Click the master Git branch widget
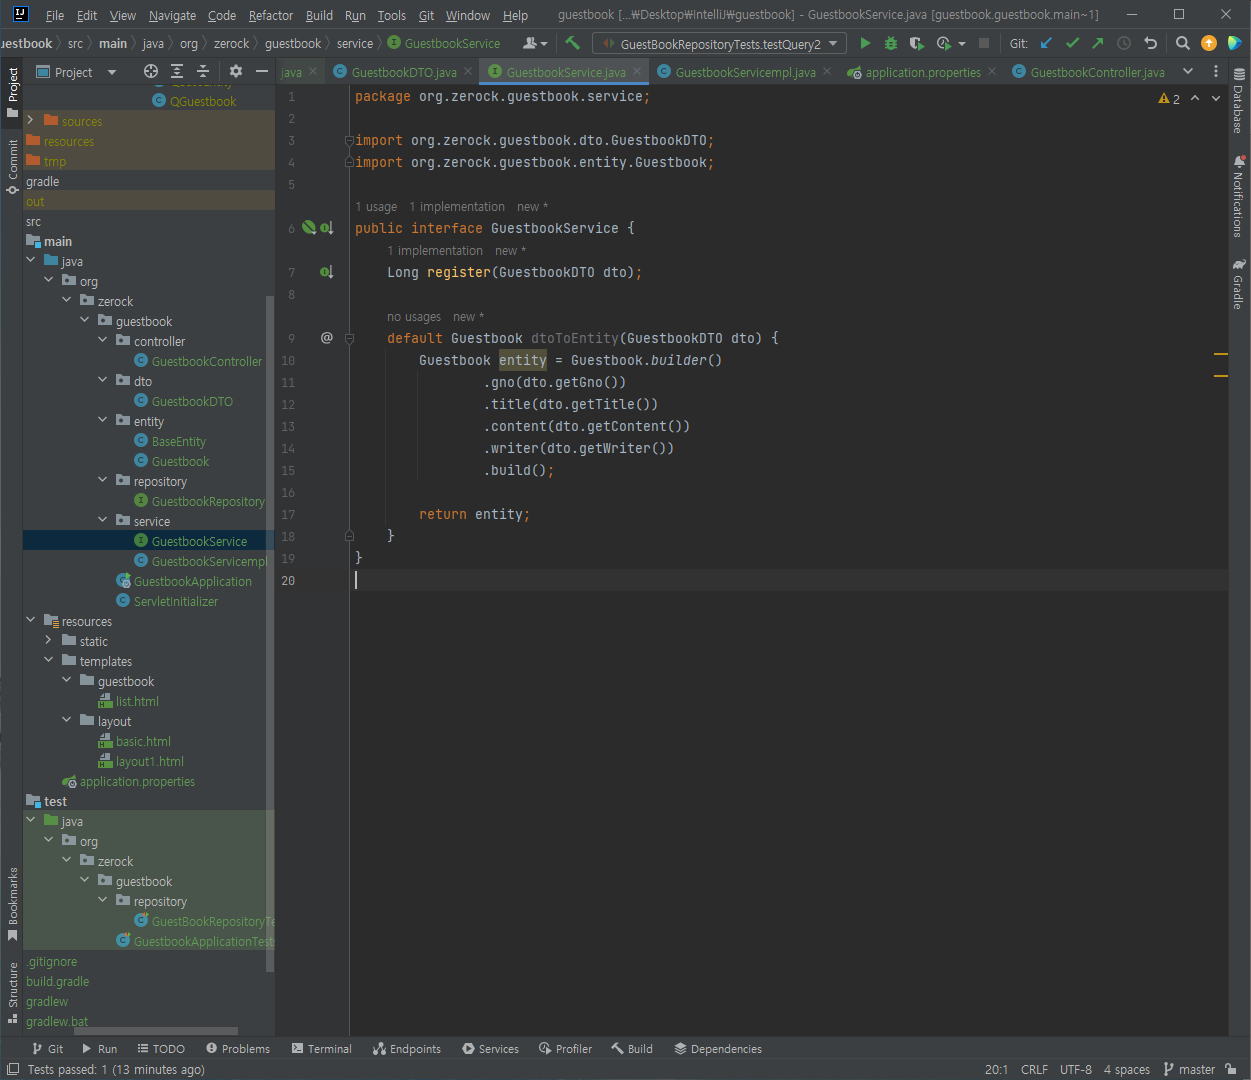 point(1189,1069)
